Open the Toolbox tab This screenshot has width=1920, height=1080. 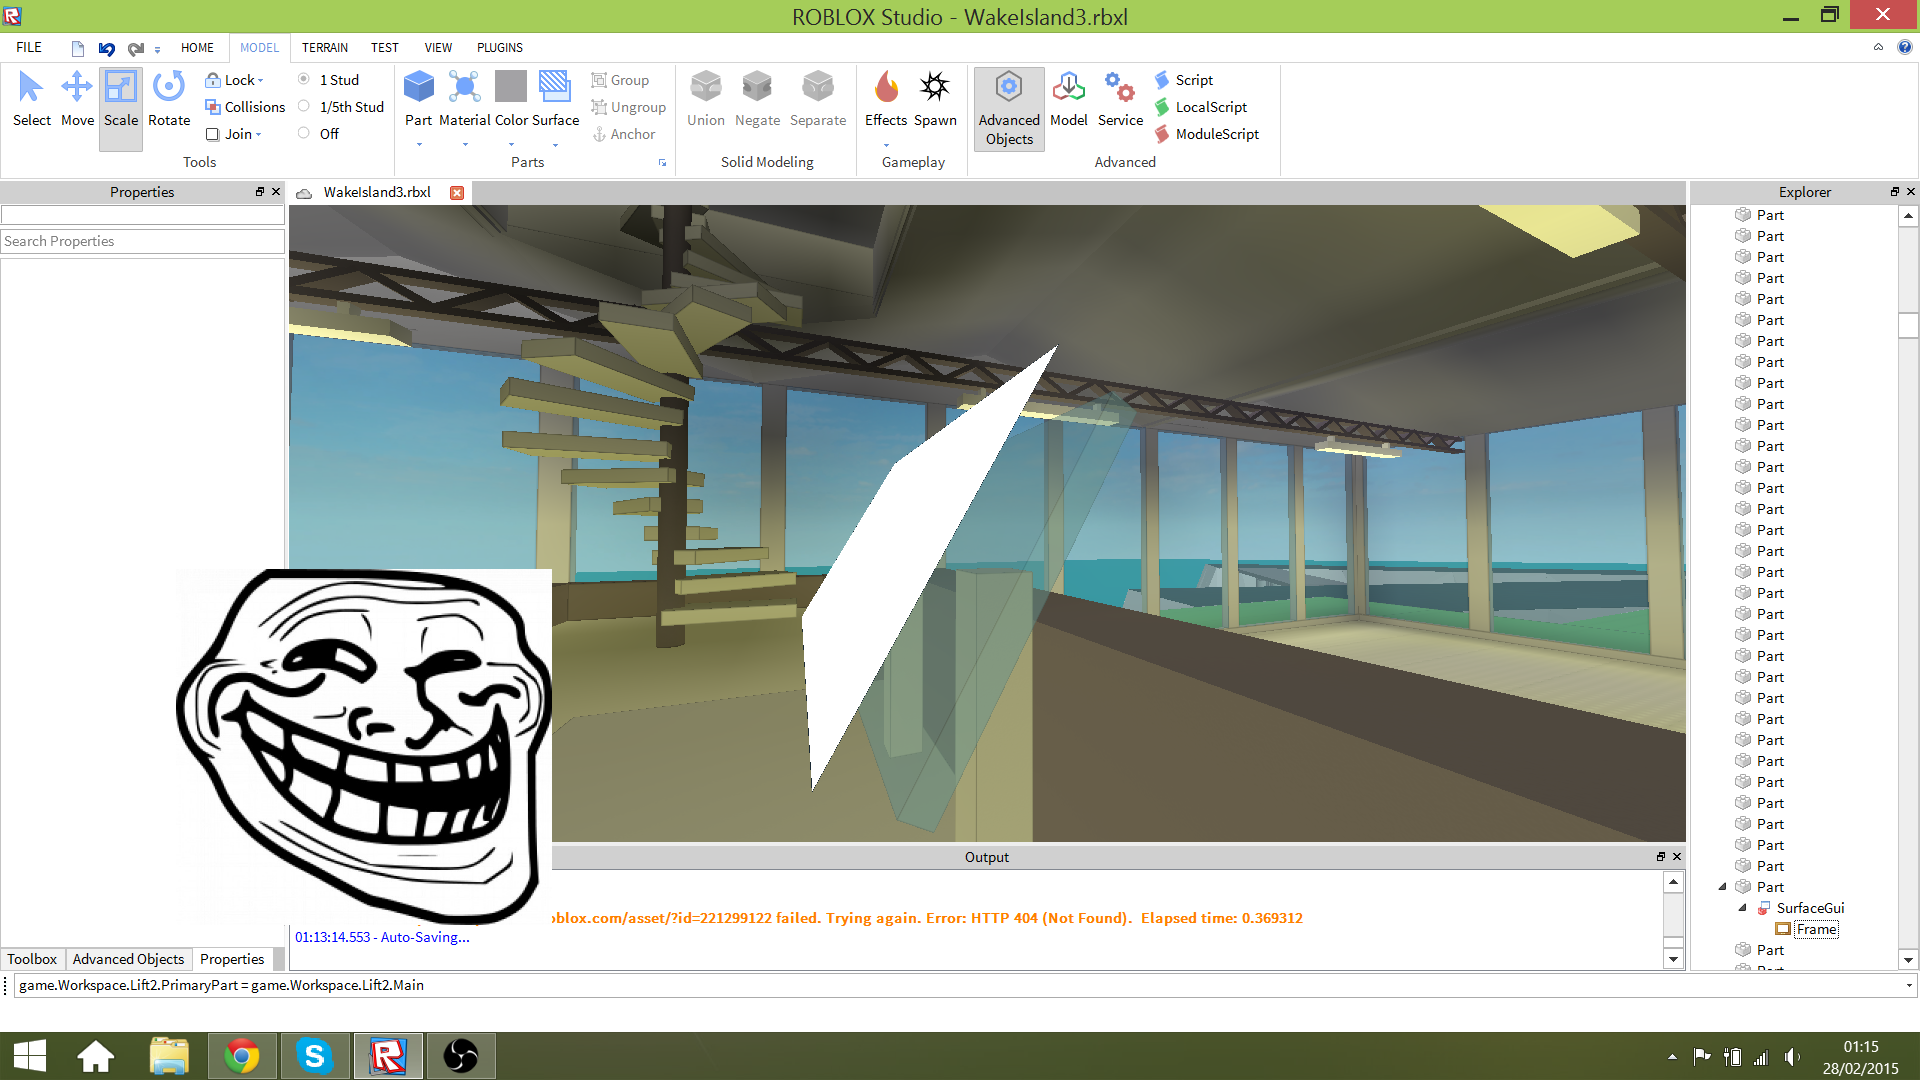pyautogui.click(x=32, y=959)
